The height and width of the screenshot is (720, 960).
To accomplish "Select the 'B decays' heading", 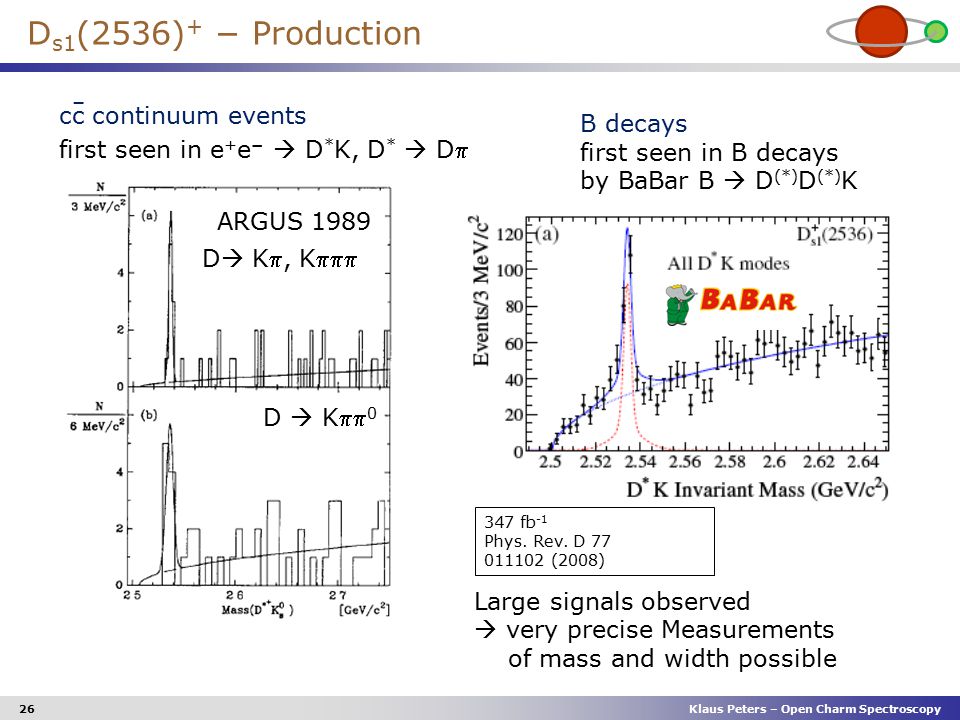I will pos(634,123).
